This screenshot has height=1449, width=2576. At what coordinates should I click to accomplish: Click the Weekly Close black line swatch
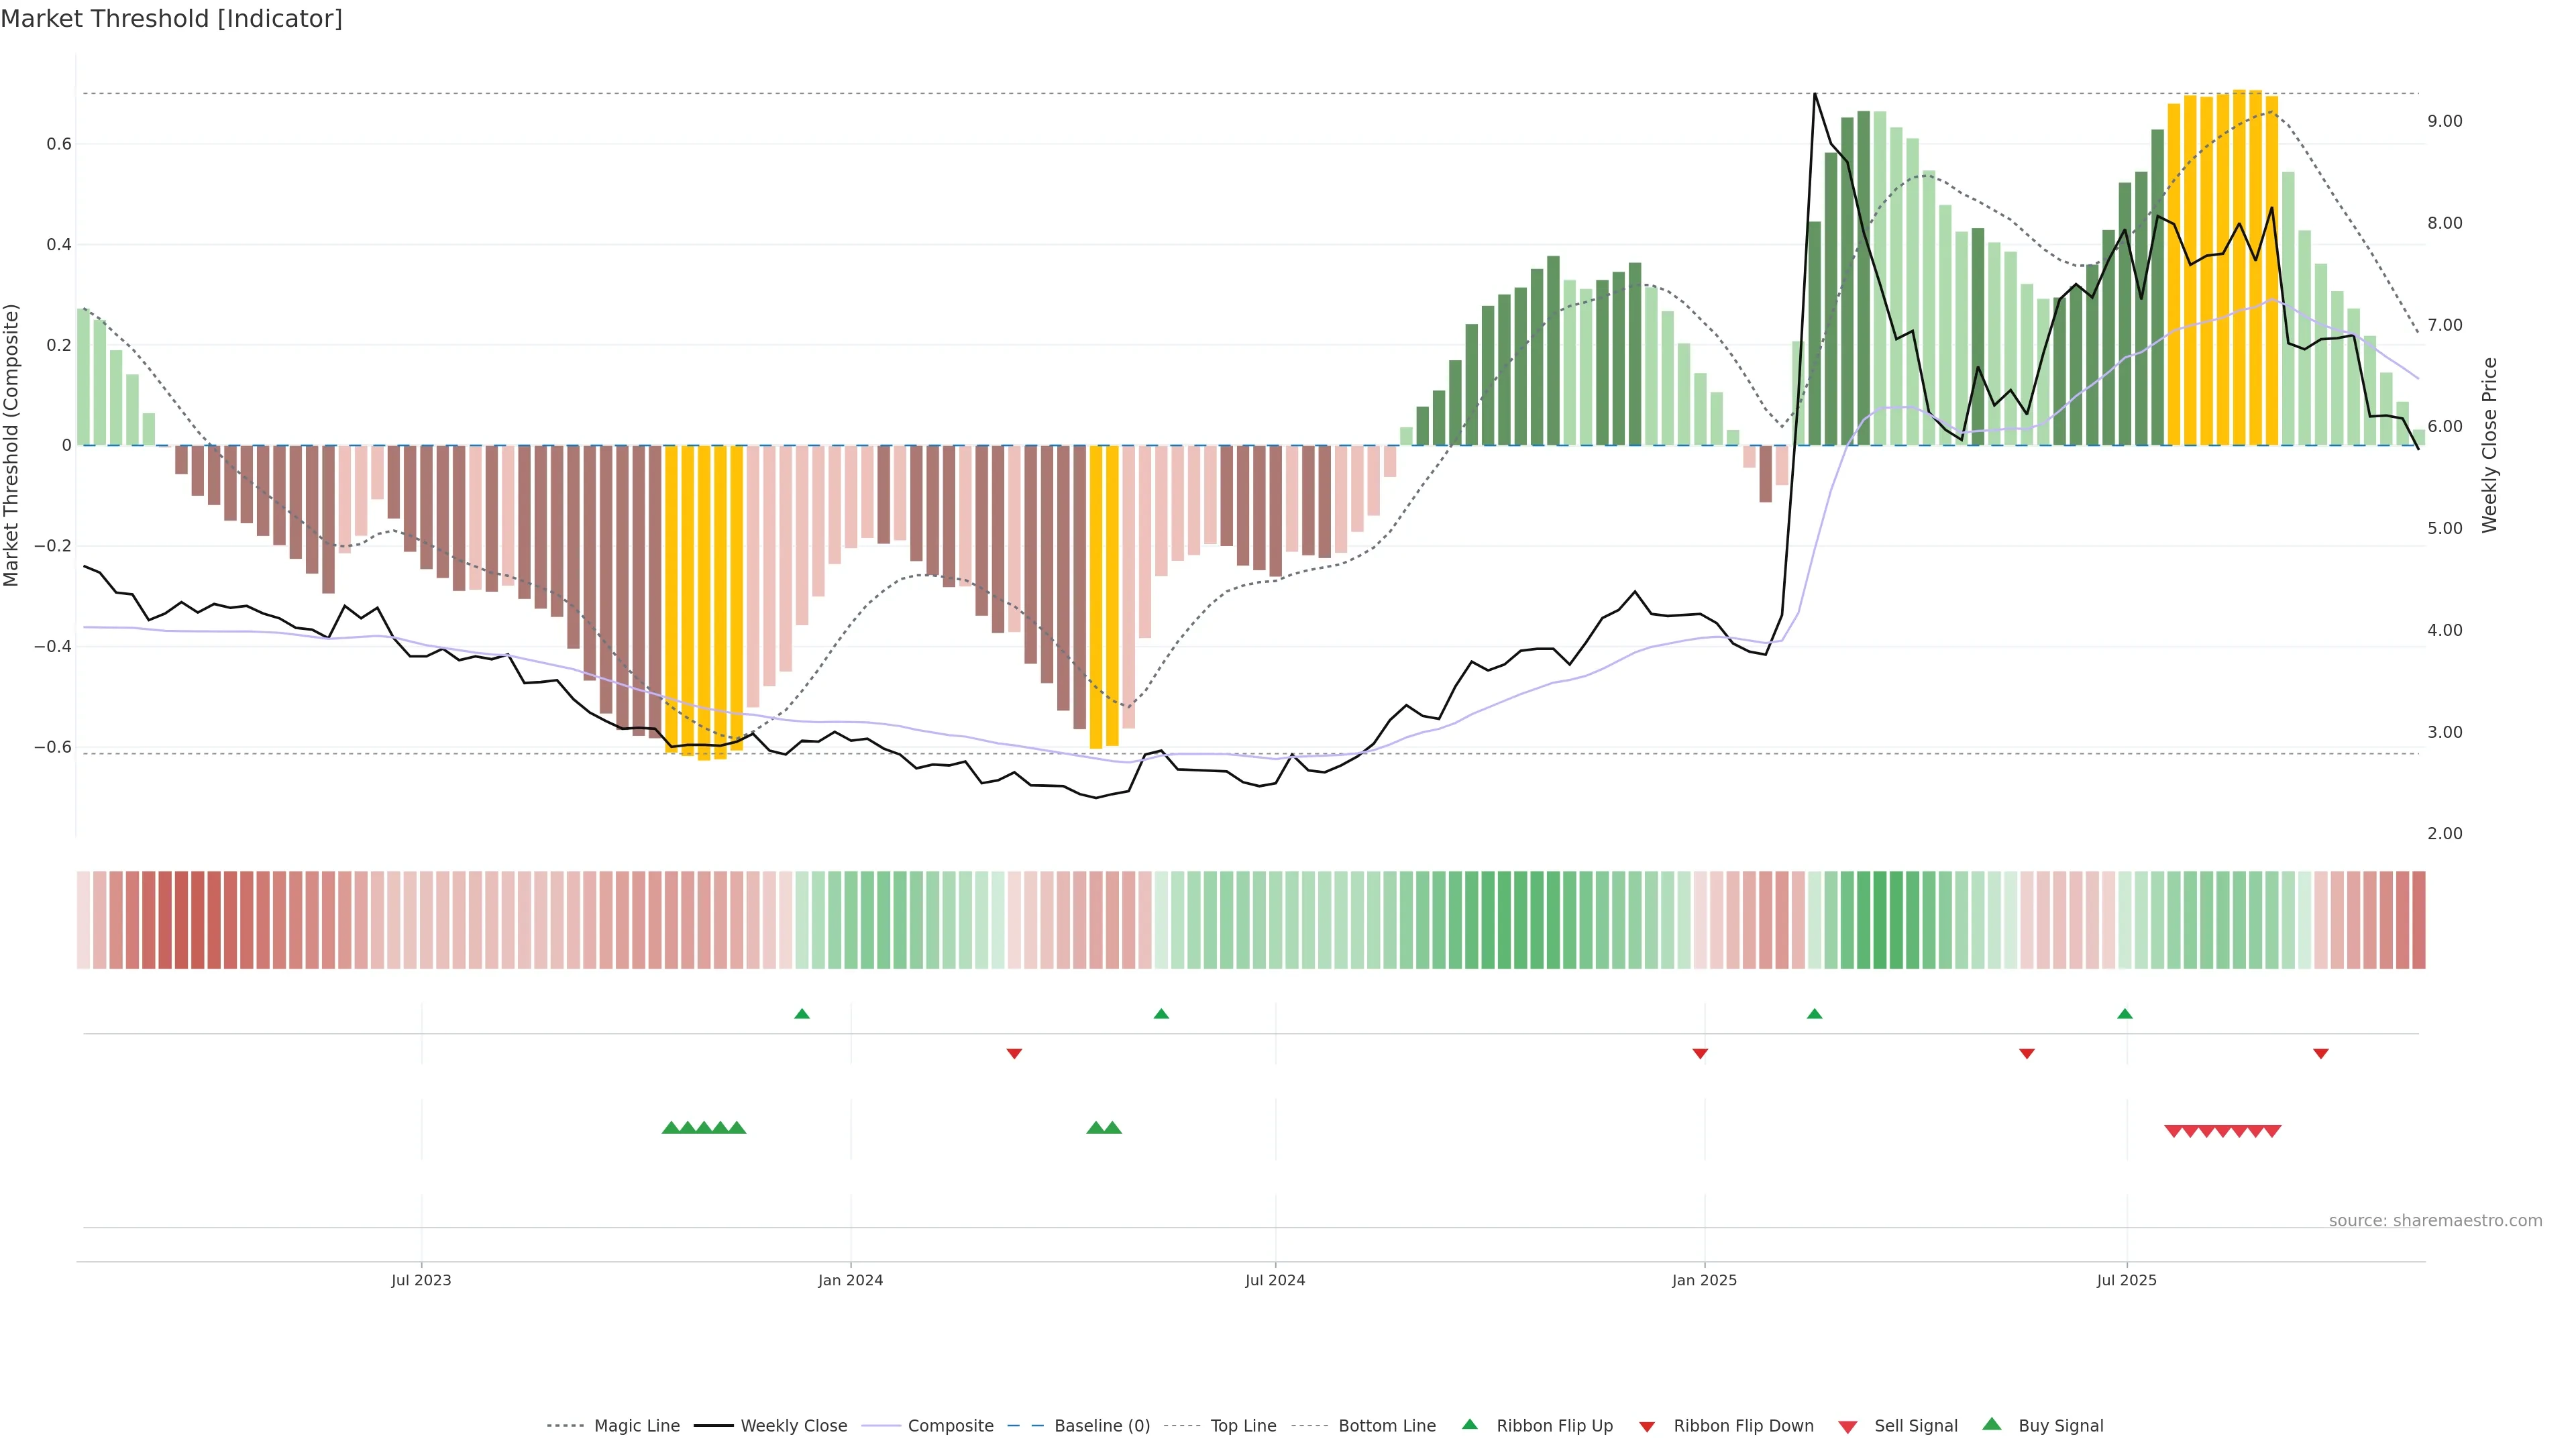coord(713,1426)
